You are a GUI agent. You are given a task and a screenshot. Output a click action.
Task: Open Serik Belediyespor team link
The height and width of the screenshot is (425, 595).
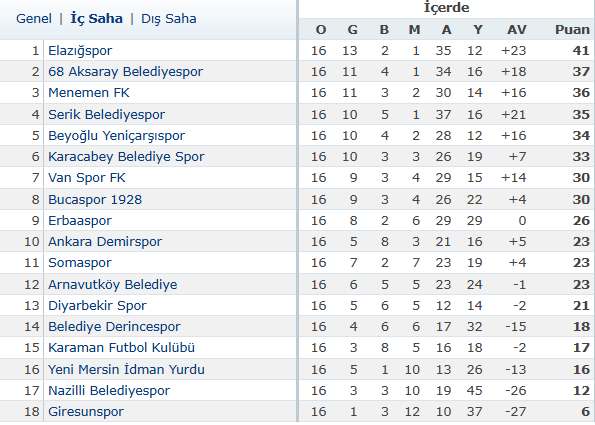coord(107,114)
